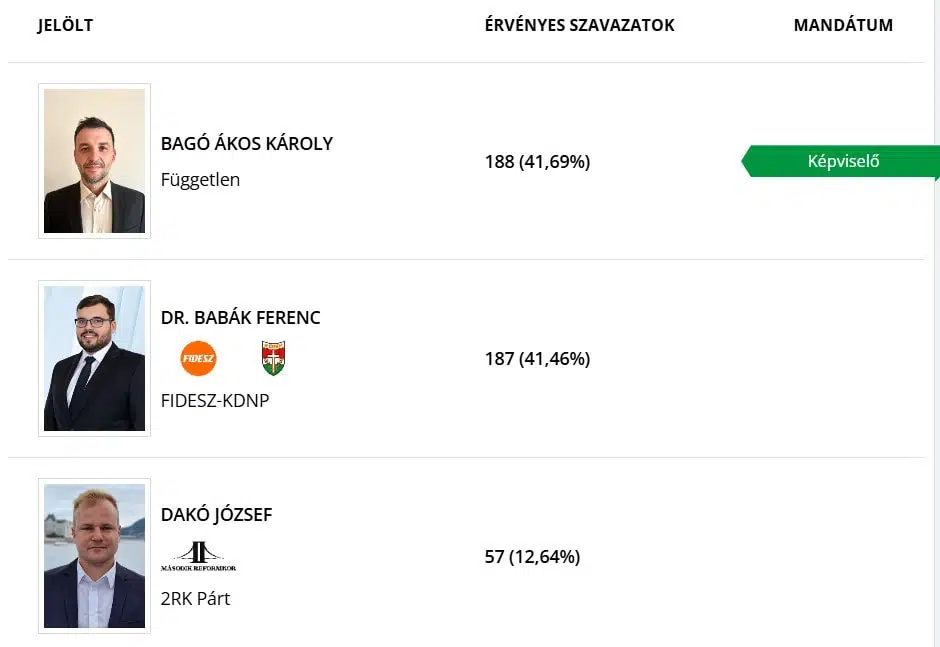Click the ÉRVÉNYES SZAVAZATOK column header

579,25
